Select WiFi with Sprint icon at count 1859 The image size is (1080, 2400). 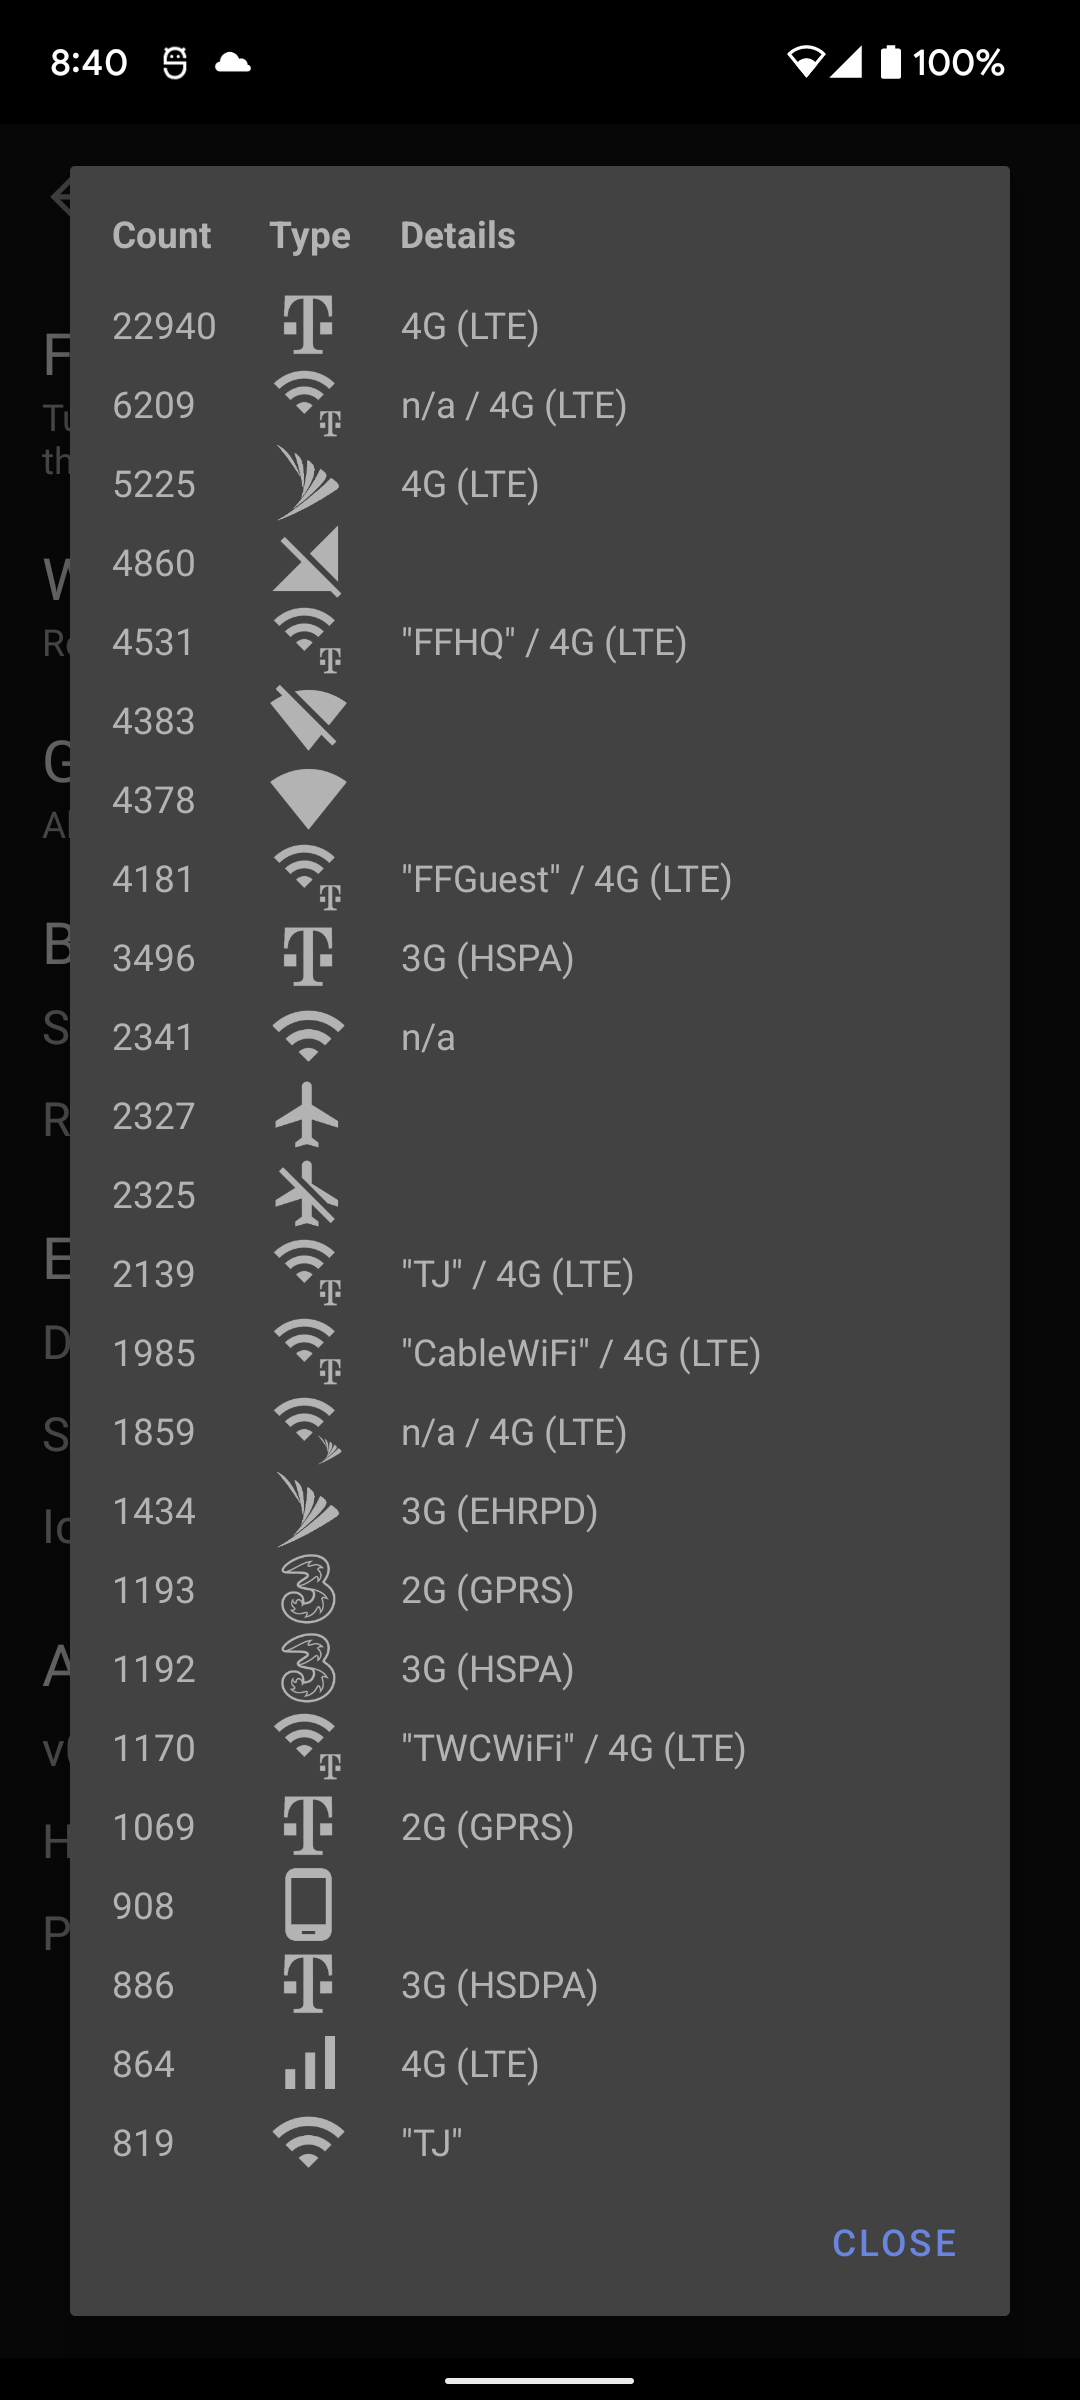point(308,1431)
